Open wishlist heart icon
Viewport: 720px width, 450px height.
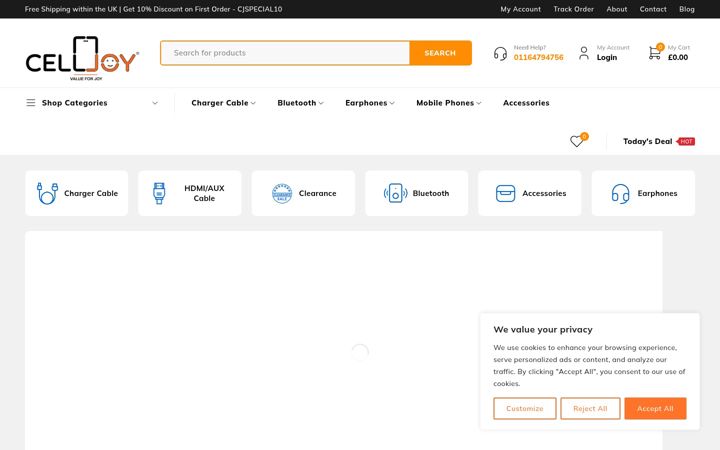point(576,141)
